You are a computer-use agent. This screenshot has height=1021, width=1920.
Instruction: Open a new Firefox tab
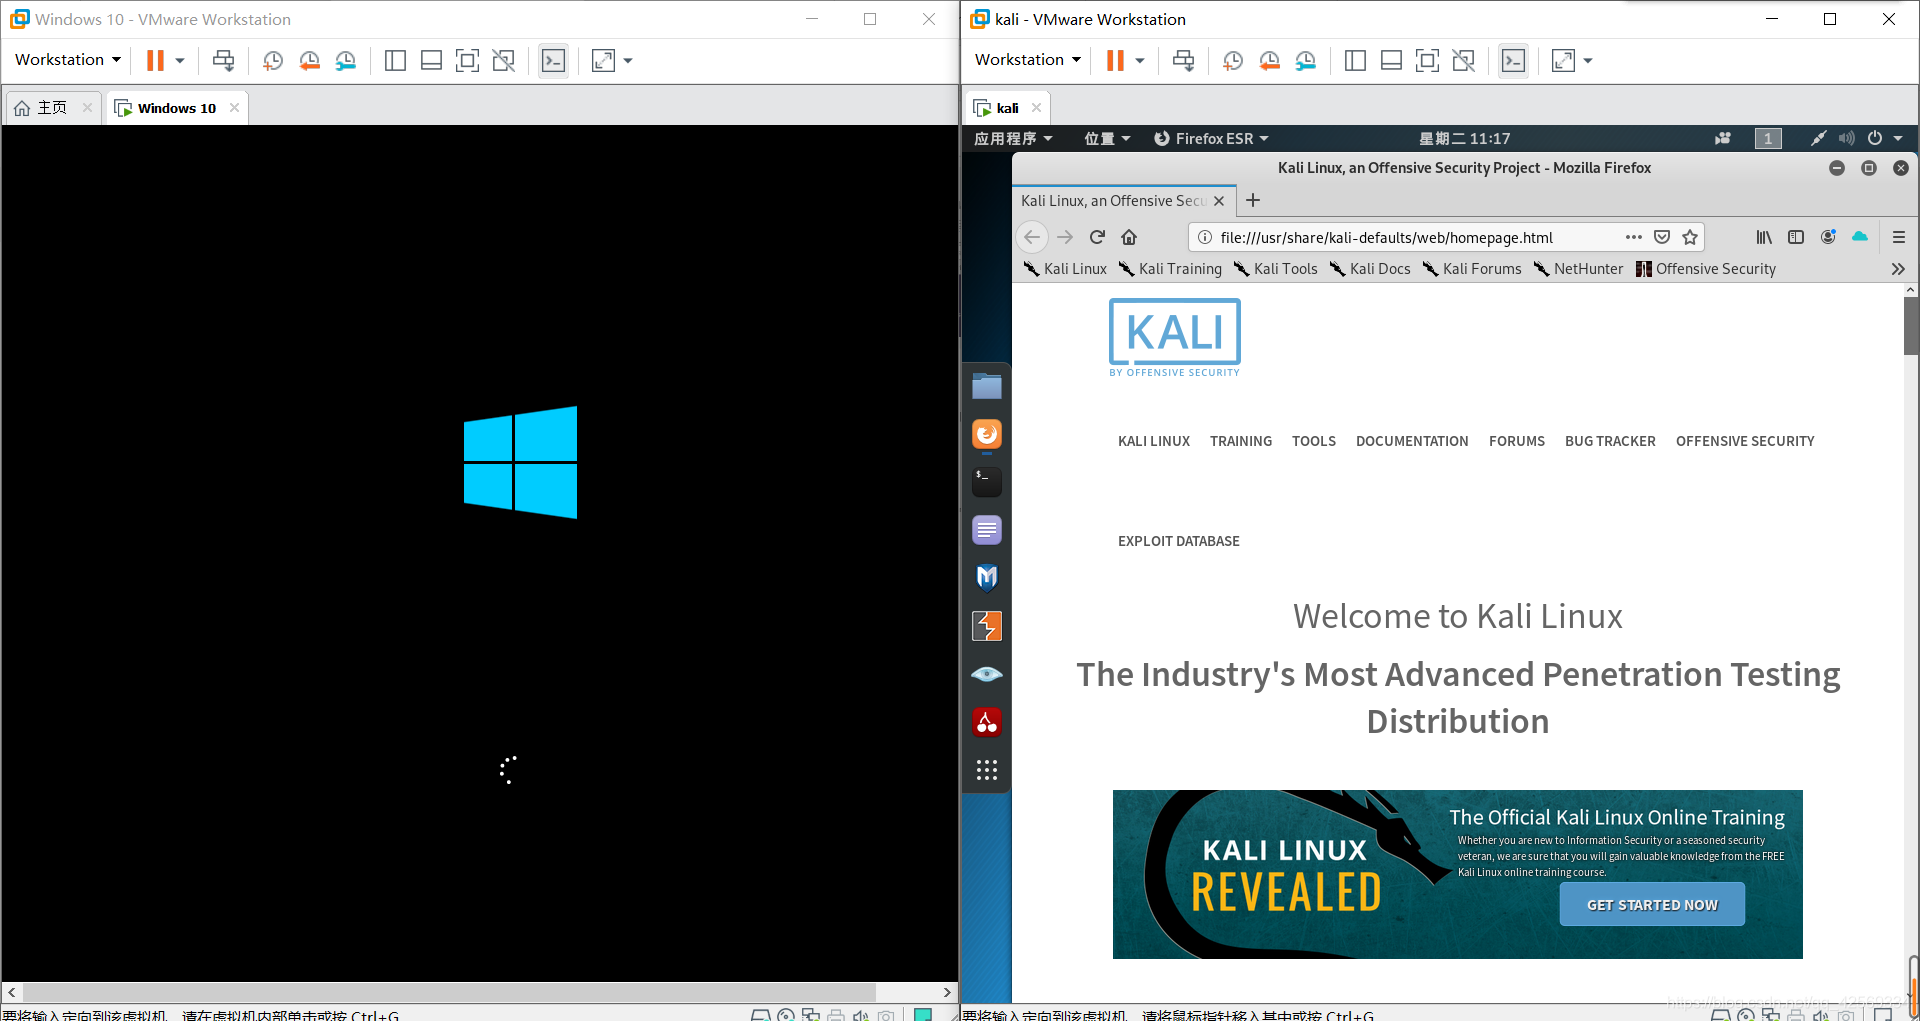click(1253, 200)
